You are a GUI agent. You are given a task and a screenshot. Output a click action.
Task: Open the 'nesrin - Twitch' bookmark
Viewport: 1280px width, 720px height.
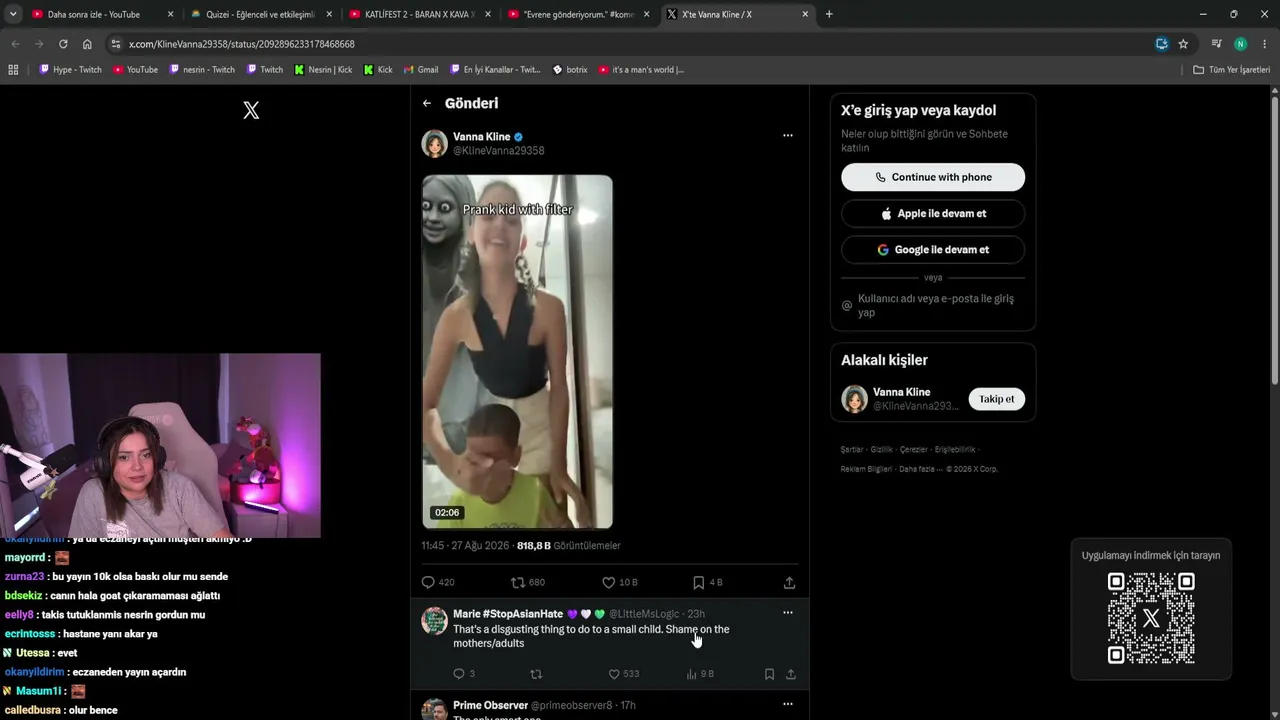[x=202, y=70]
